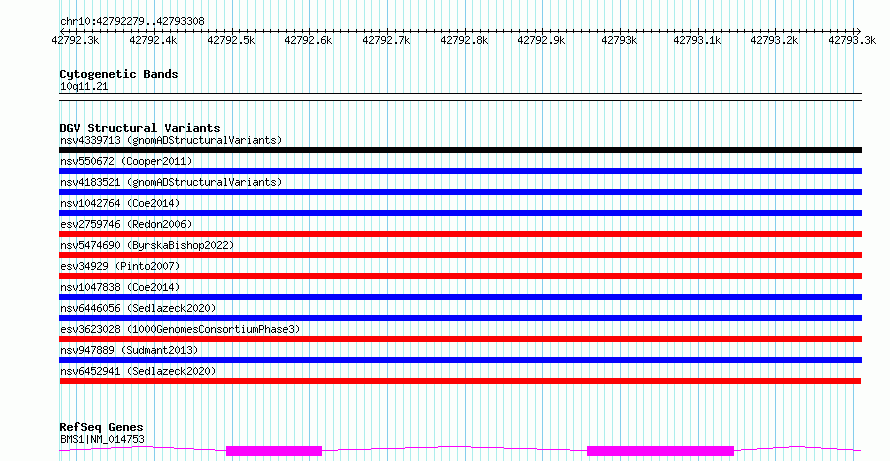Click the red esv34929 Pinto2007 bar
The width and height of the screenshot is (890, 461).
point(460,276)
